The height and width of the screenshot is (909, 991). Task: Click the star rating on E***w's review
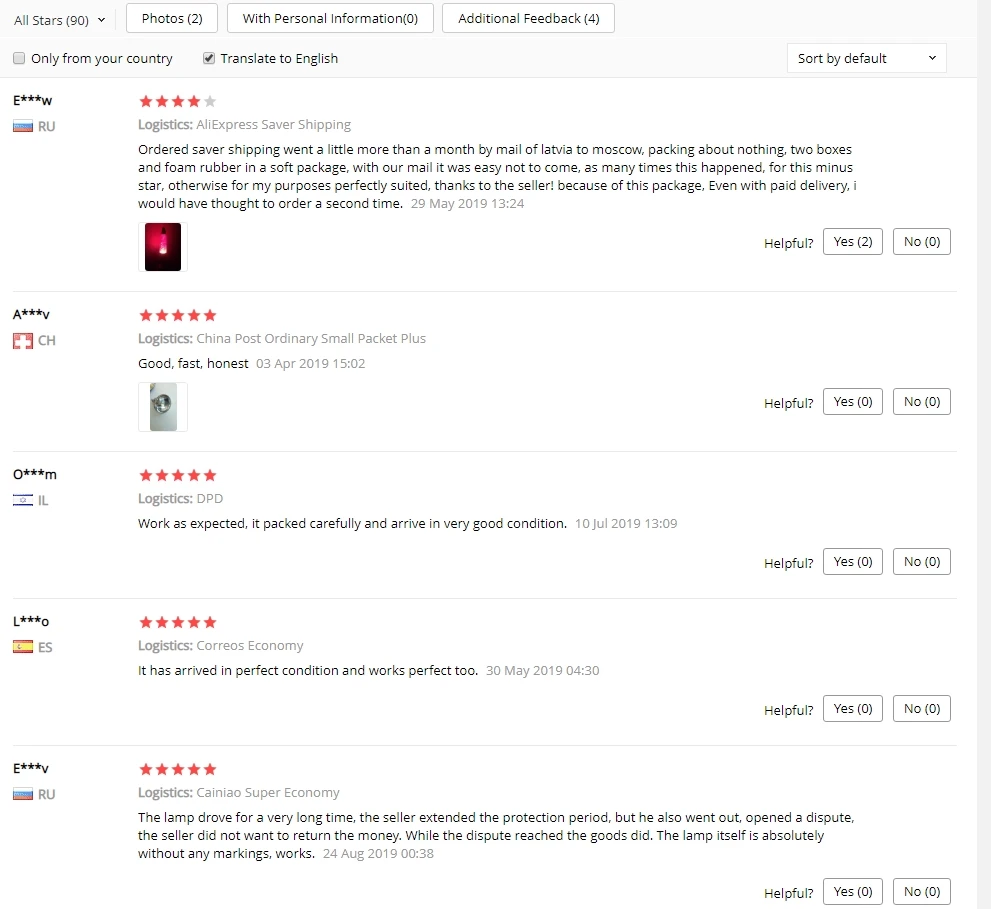178,101
